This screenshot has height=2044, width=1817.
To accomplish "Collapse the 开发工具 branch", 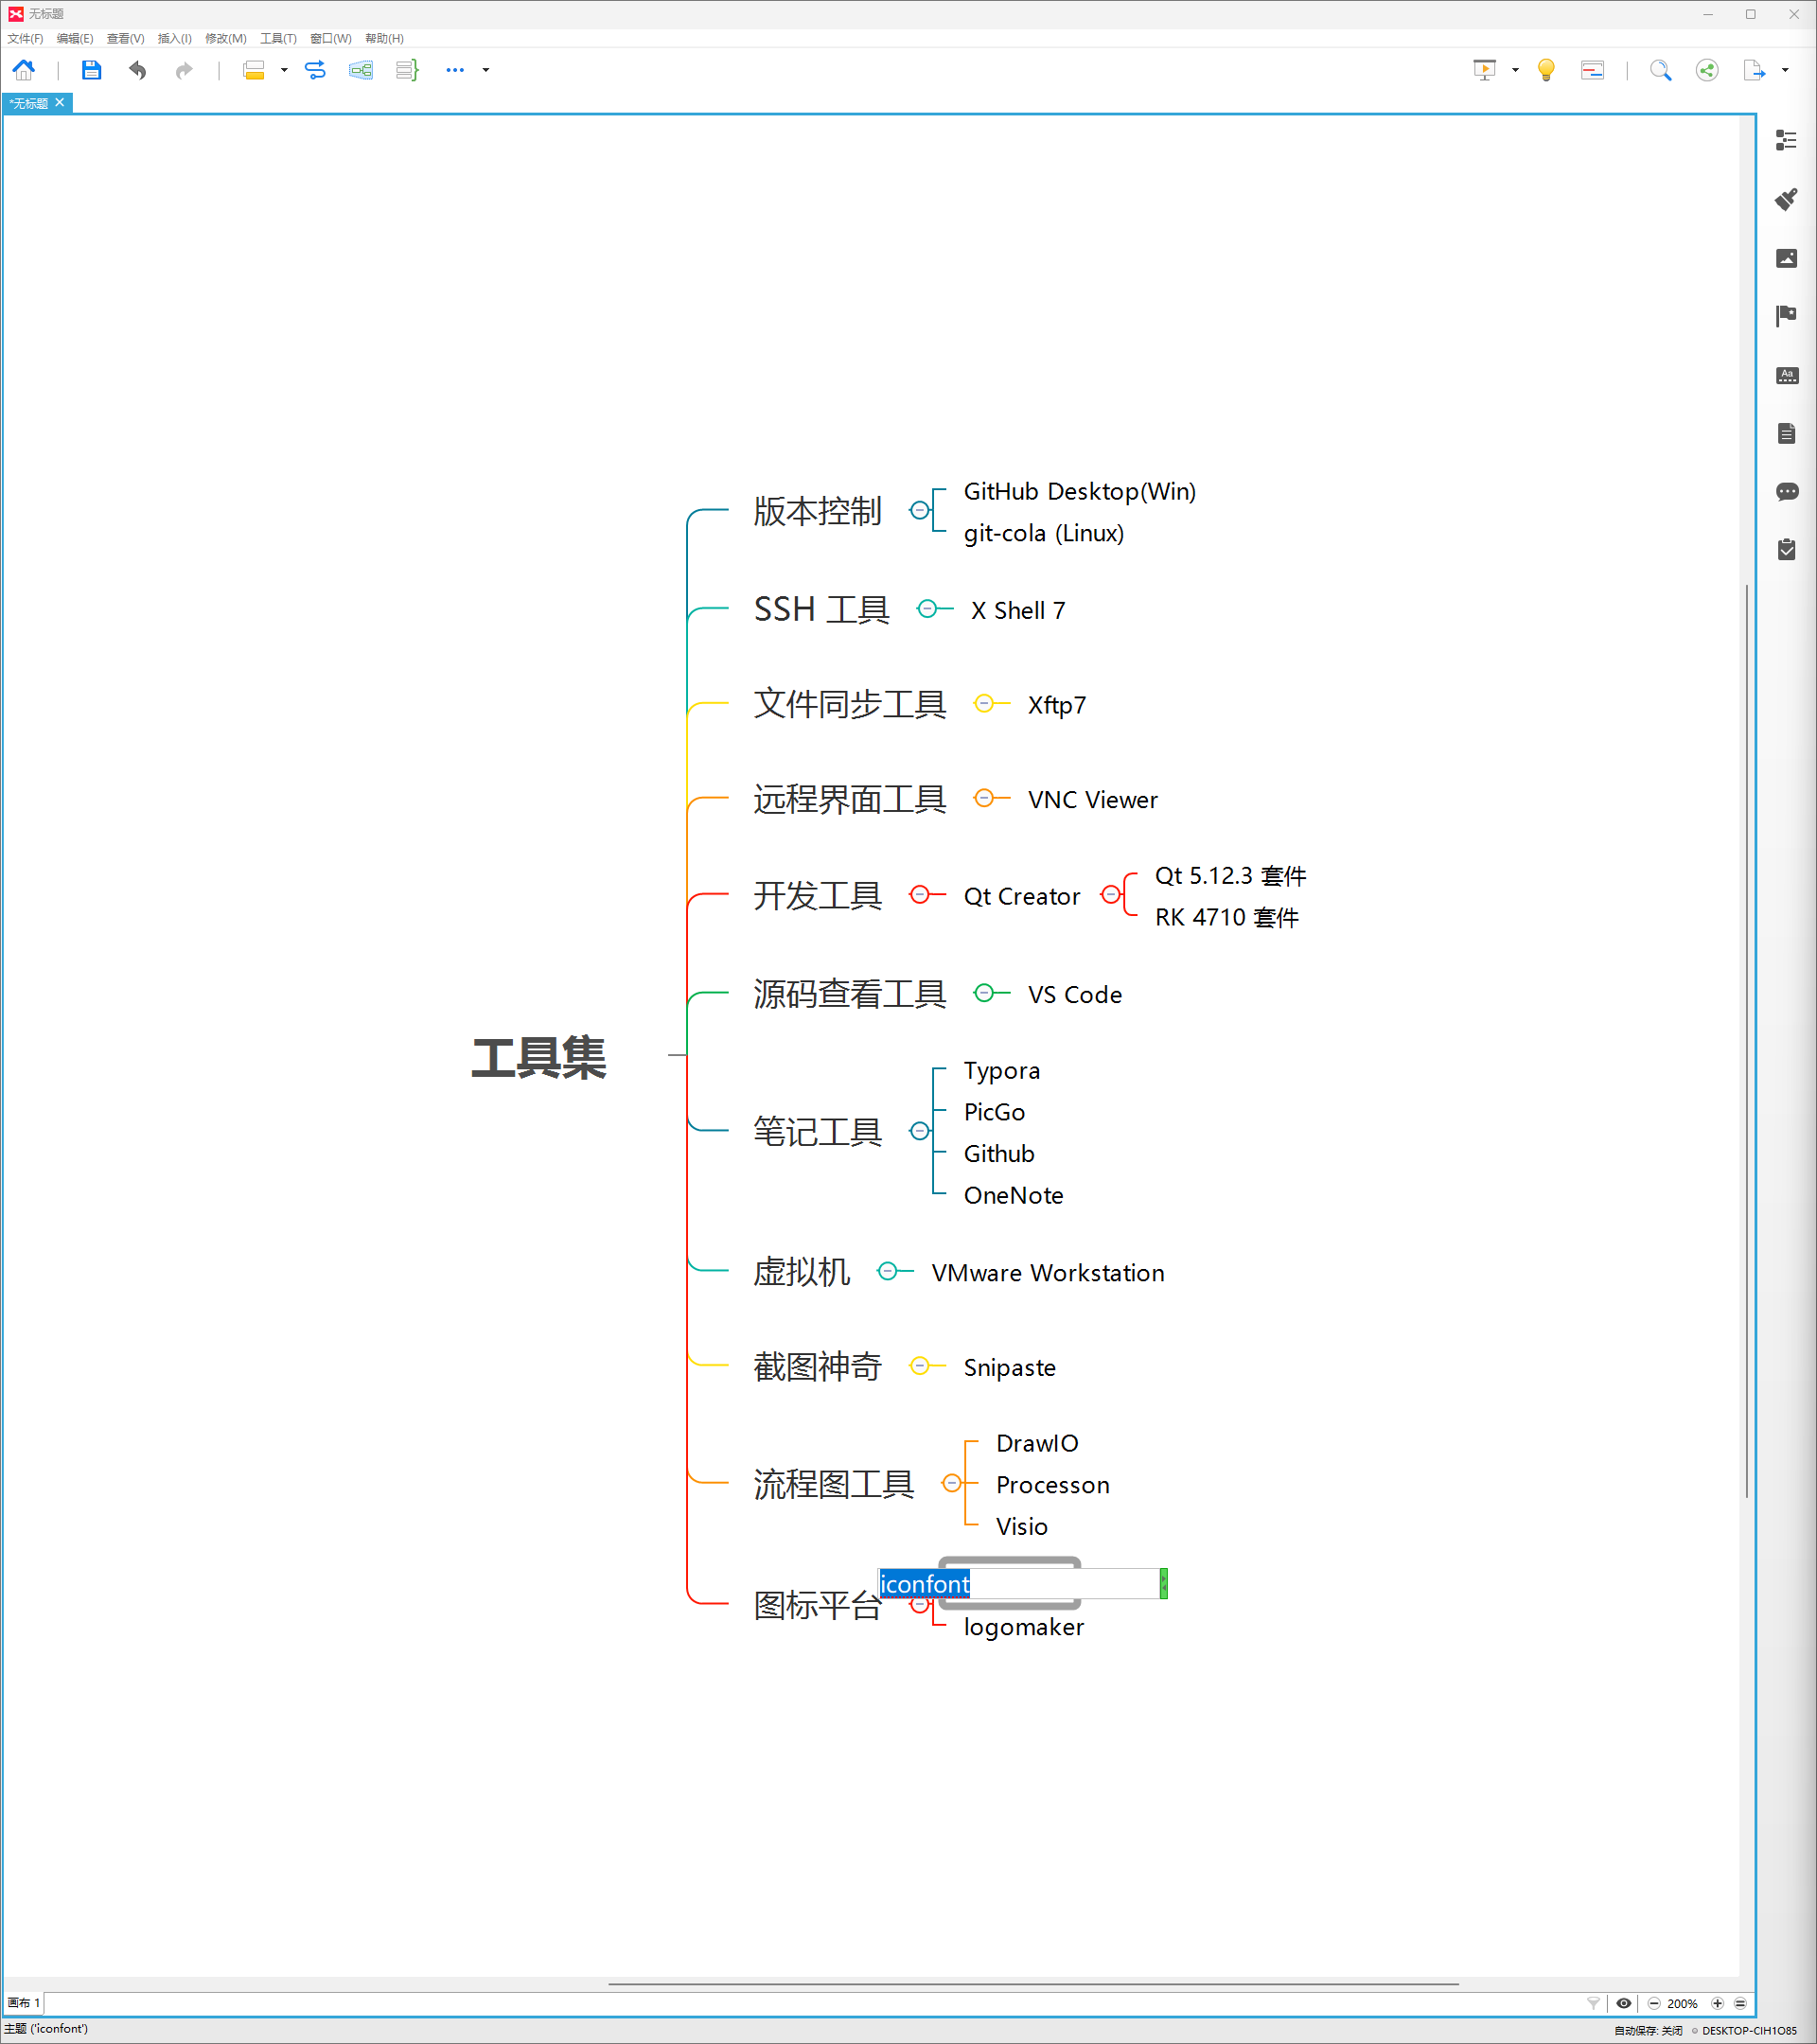I will [919, 894].
